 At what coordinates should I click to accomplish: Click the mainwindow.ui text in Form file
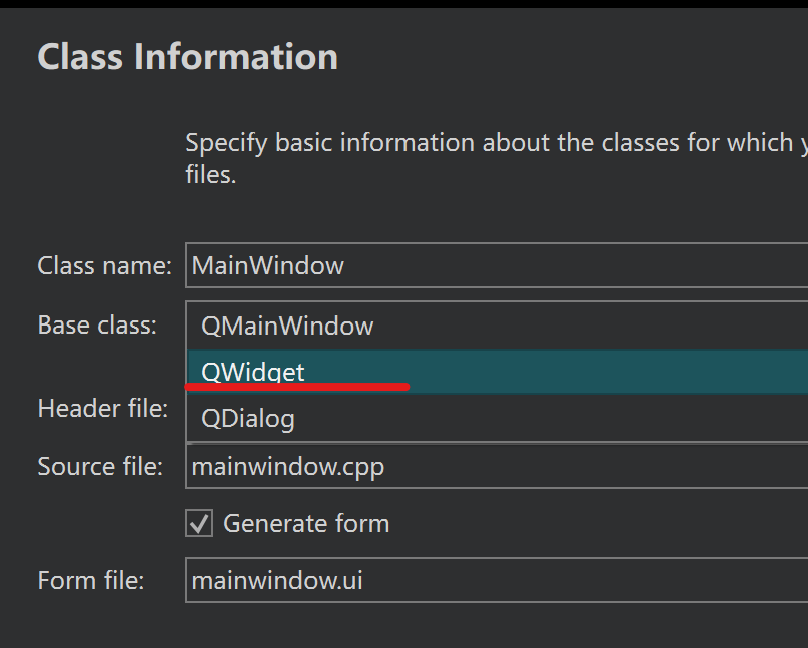[277, 580]
